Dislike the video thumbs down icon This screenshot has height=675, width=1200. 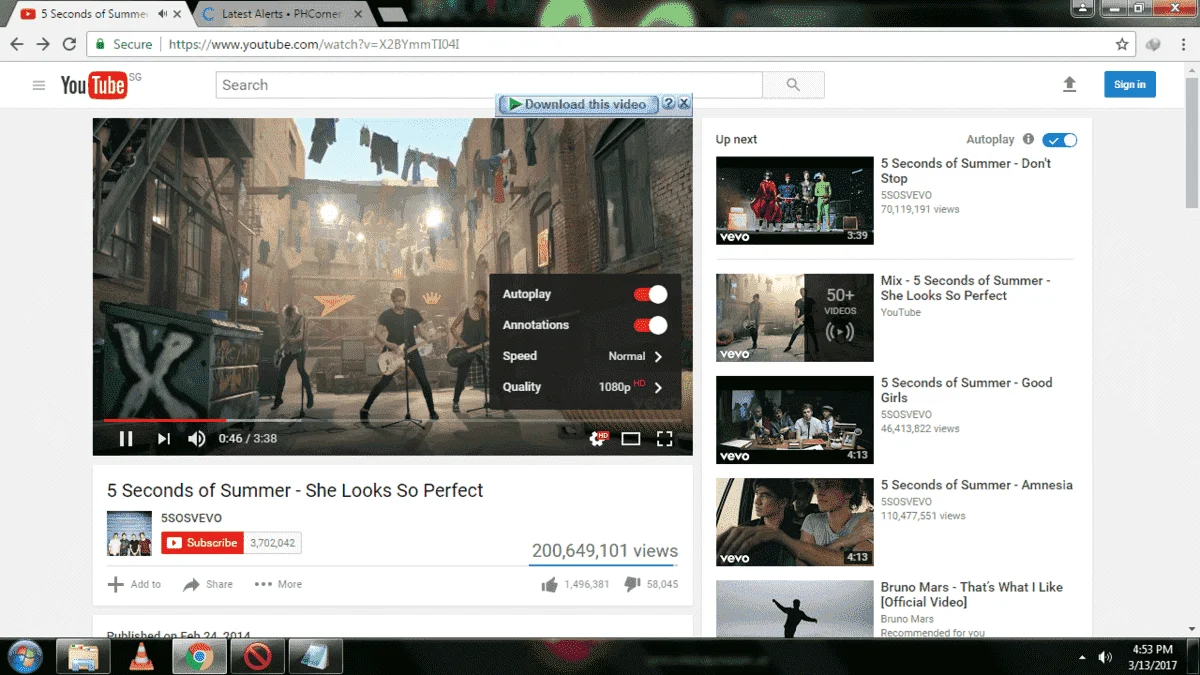click(x=632, y=584)
